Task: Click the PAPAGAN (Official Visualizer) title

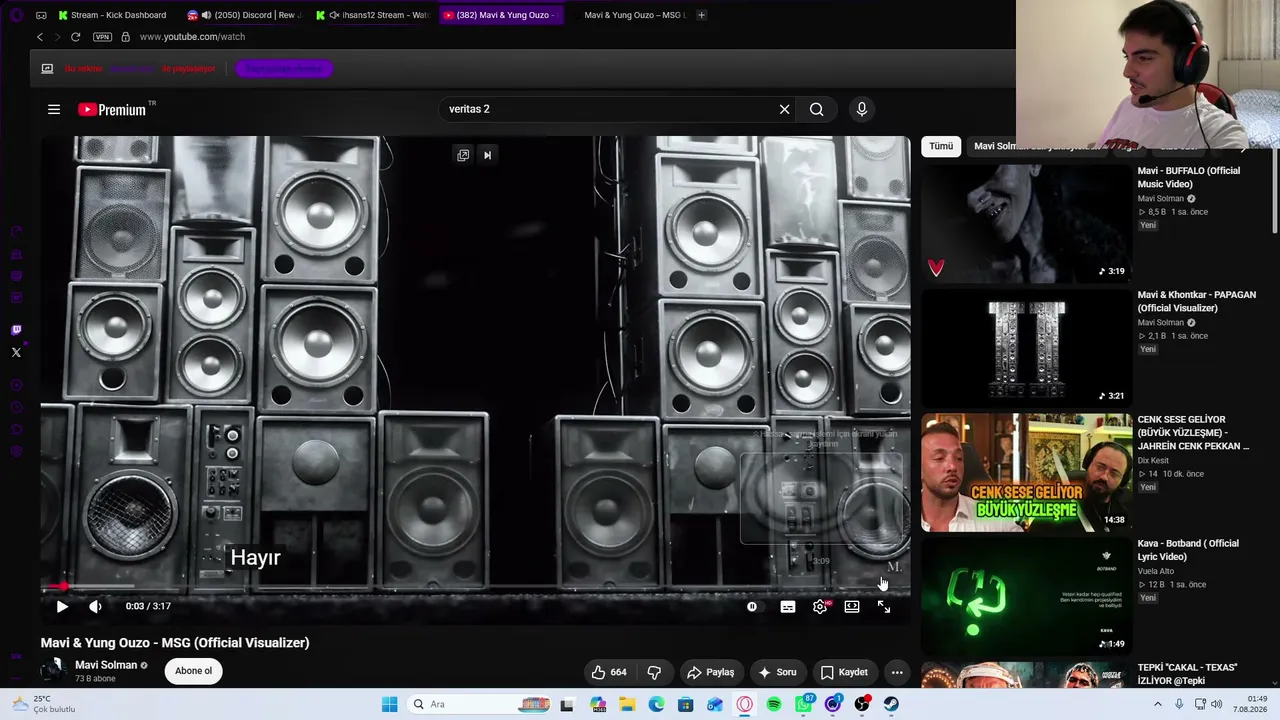Action: tap(1196, 301)
